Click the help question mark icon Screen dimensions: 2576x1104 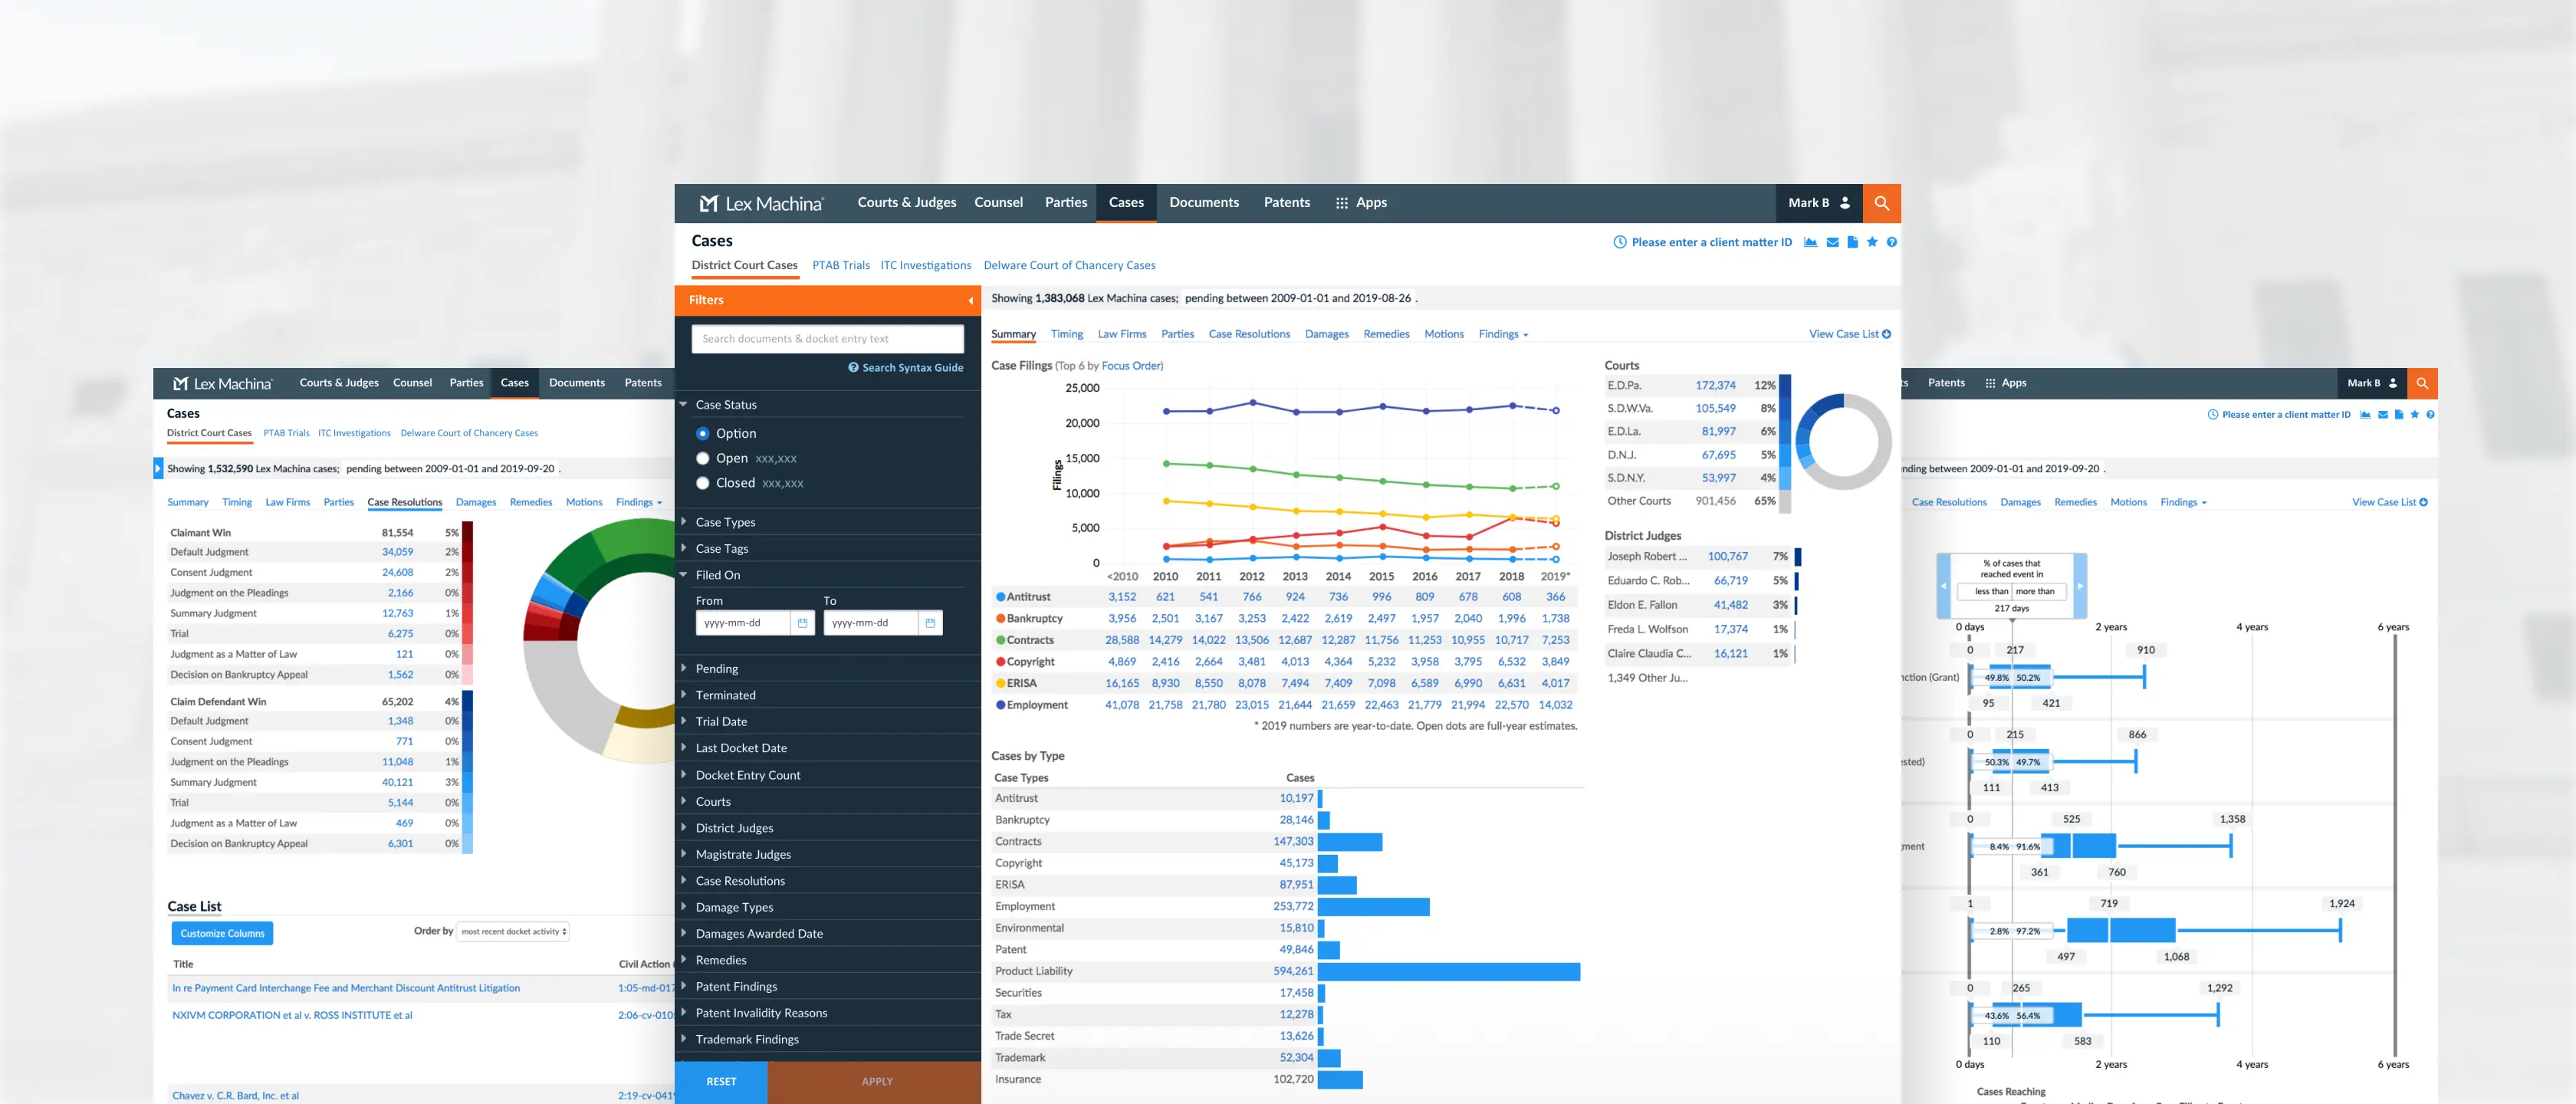(x=1891, y=242)
